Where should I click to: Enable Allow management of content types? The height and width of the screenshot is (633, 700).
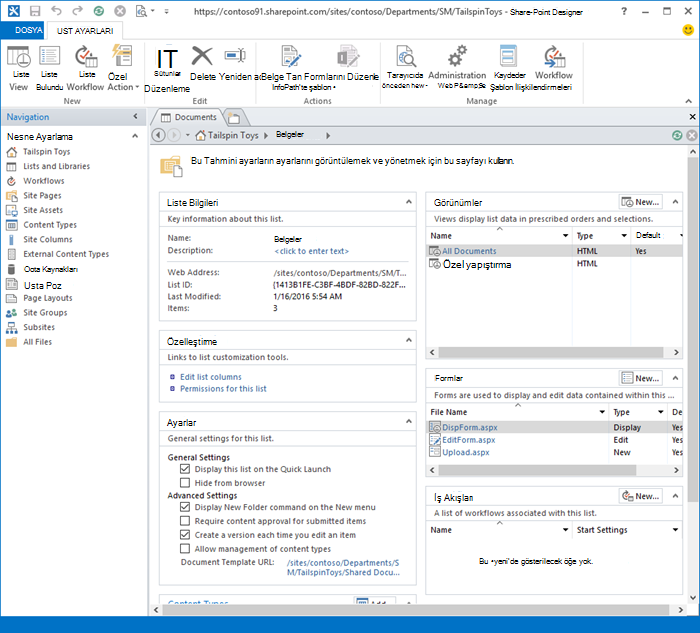click(185, 548)
